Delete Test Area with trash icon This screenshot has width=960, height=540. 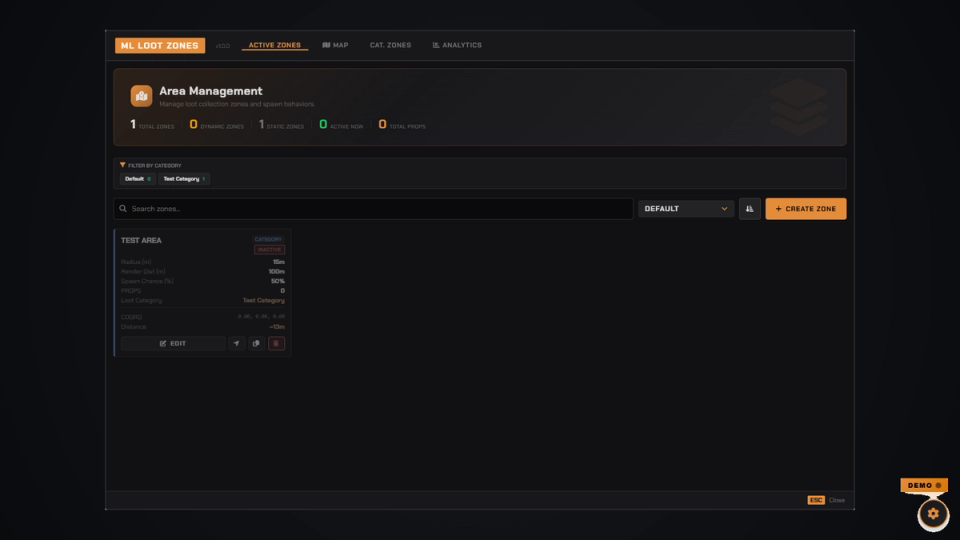click(276, 343)
